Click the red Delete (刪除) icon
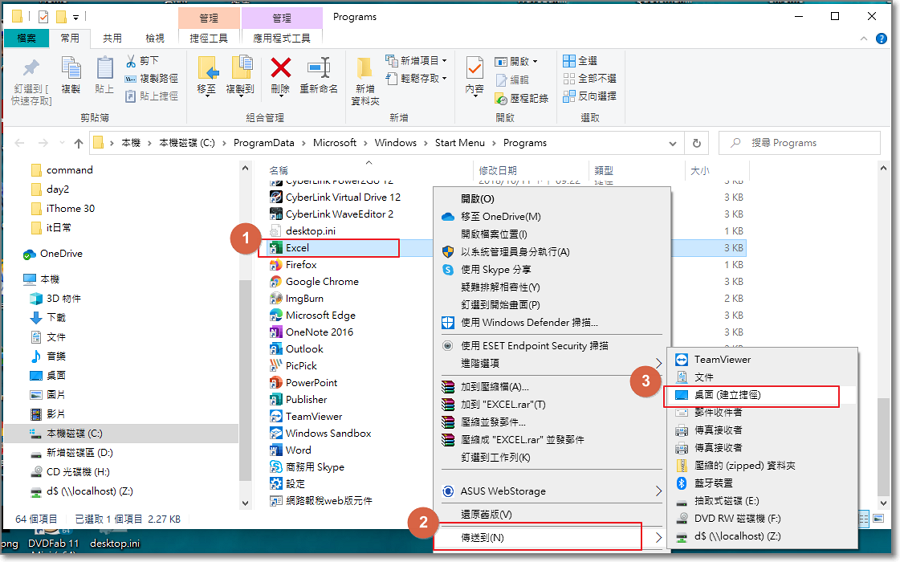 (281, 68)
